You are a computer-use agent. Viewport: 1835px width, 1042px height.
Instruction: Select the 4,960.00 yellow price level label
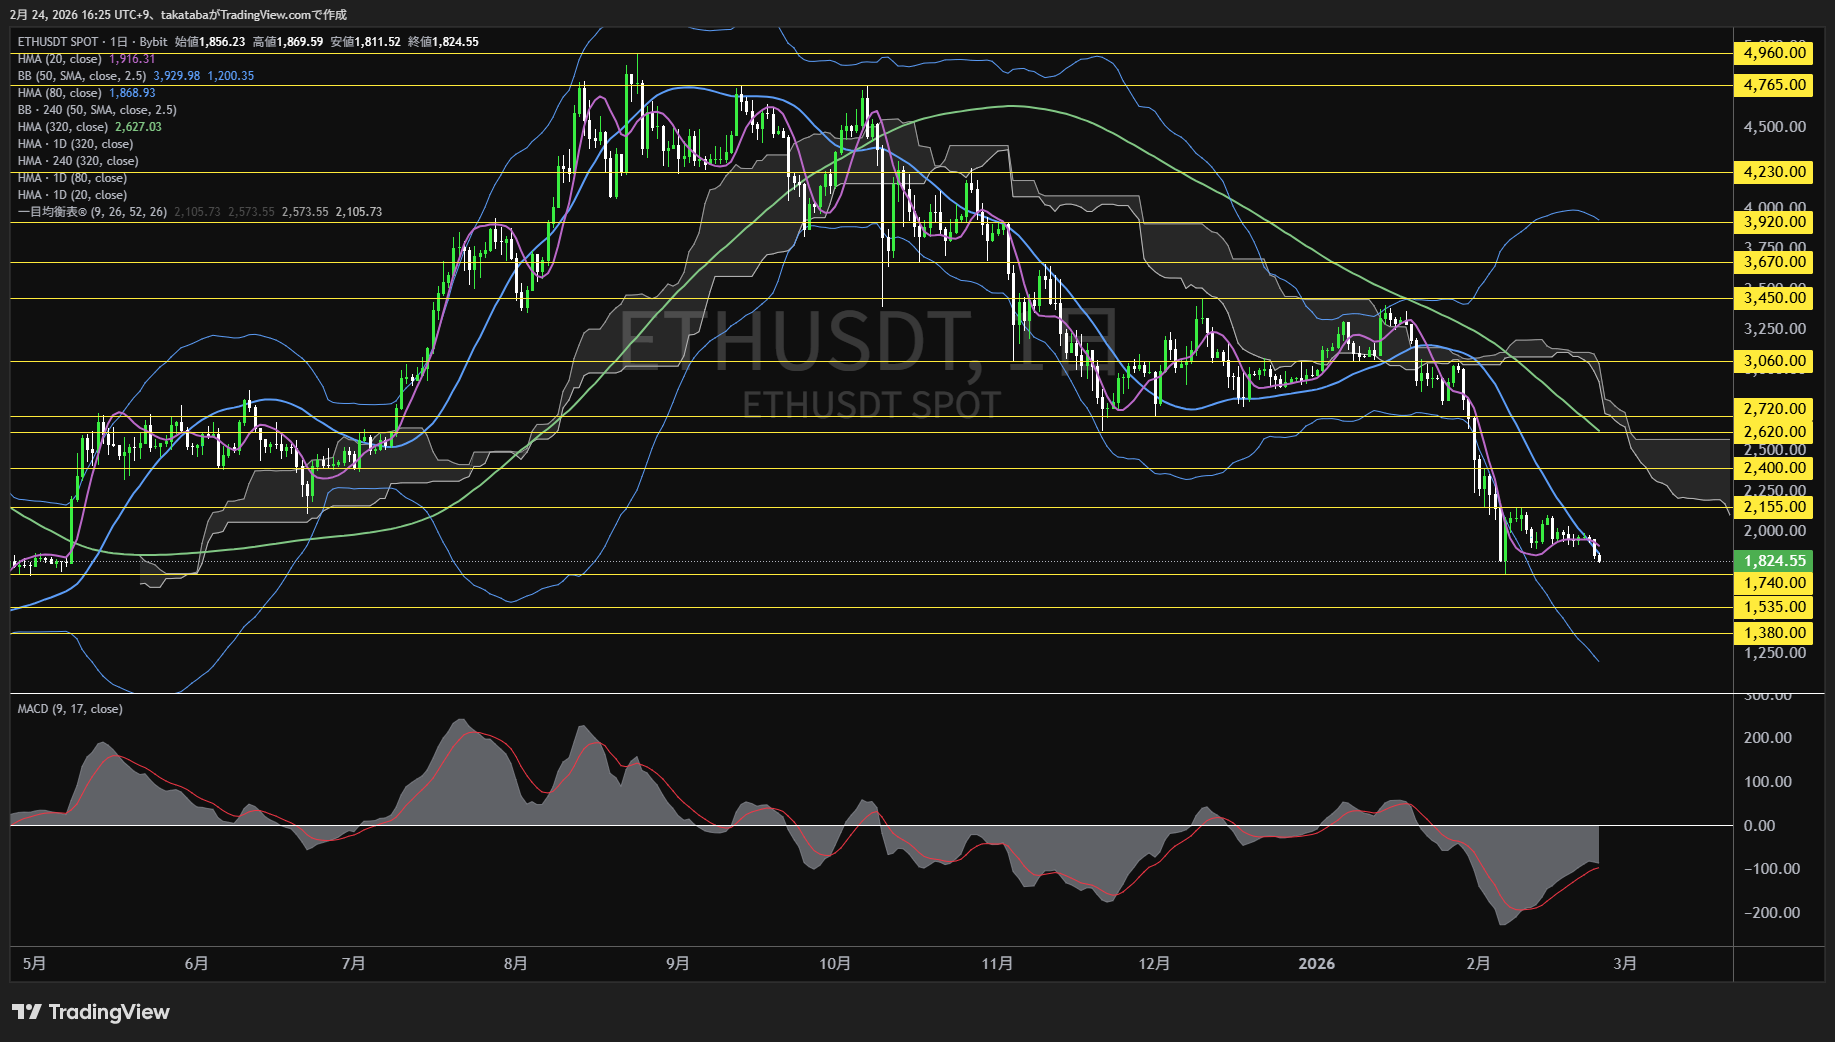click(1774, 53)
